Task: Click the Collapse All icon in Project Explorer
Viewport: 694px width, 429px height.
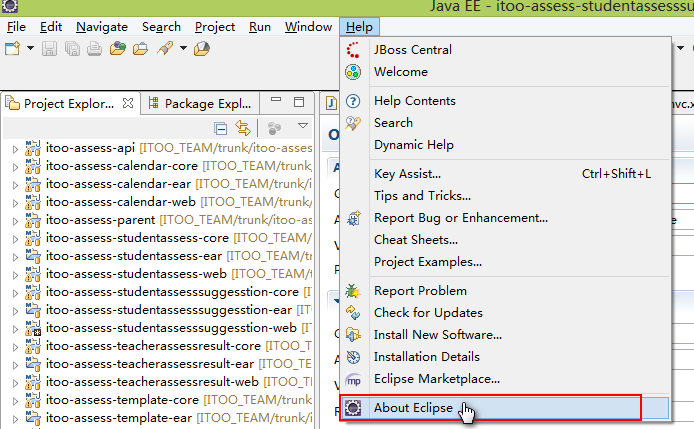Action: (x=220, y=128)
